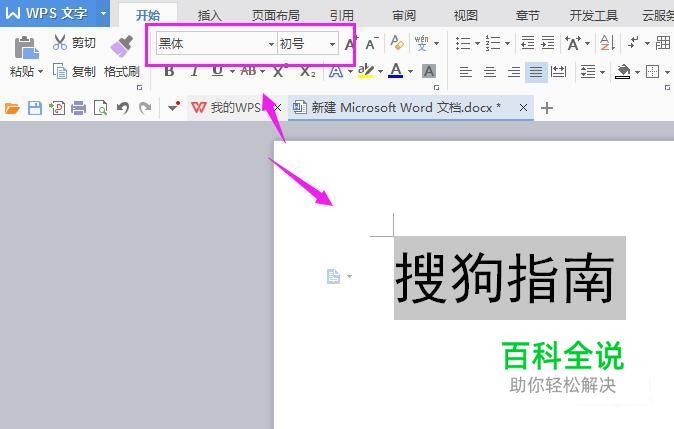Viewport: 674px width, 429px height.
Task: Apply text effects outline A
Action: click(x=336, y=71)
